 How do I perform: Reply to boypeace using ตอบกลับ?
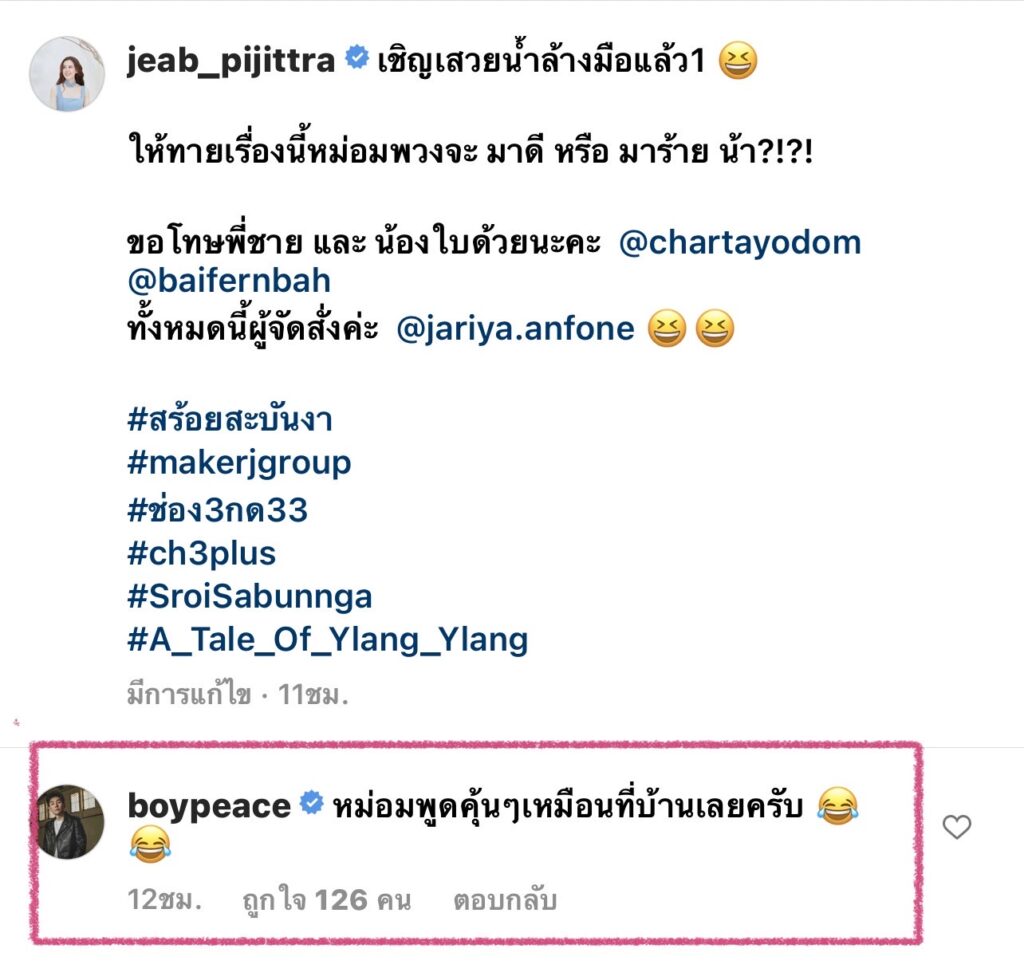pyautogui.click(x=505, y=900)
